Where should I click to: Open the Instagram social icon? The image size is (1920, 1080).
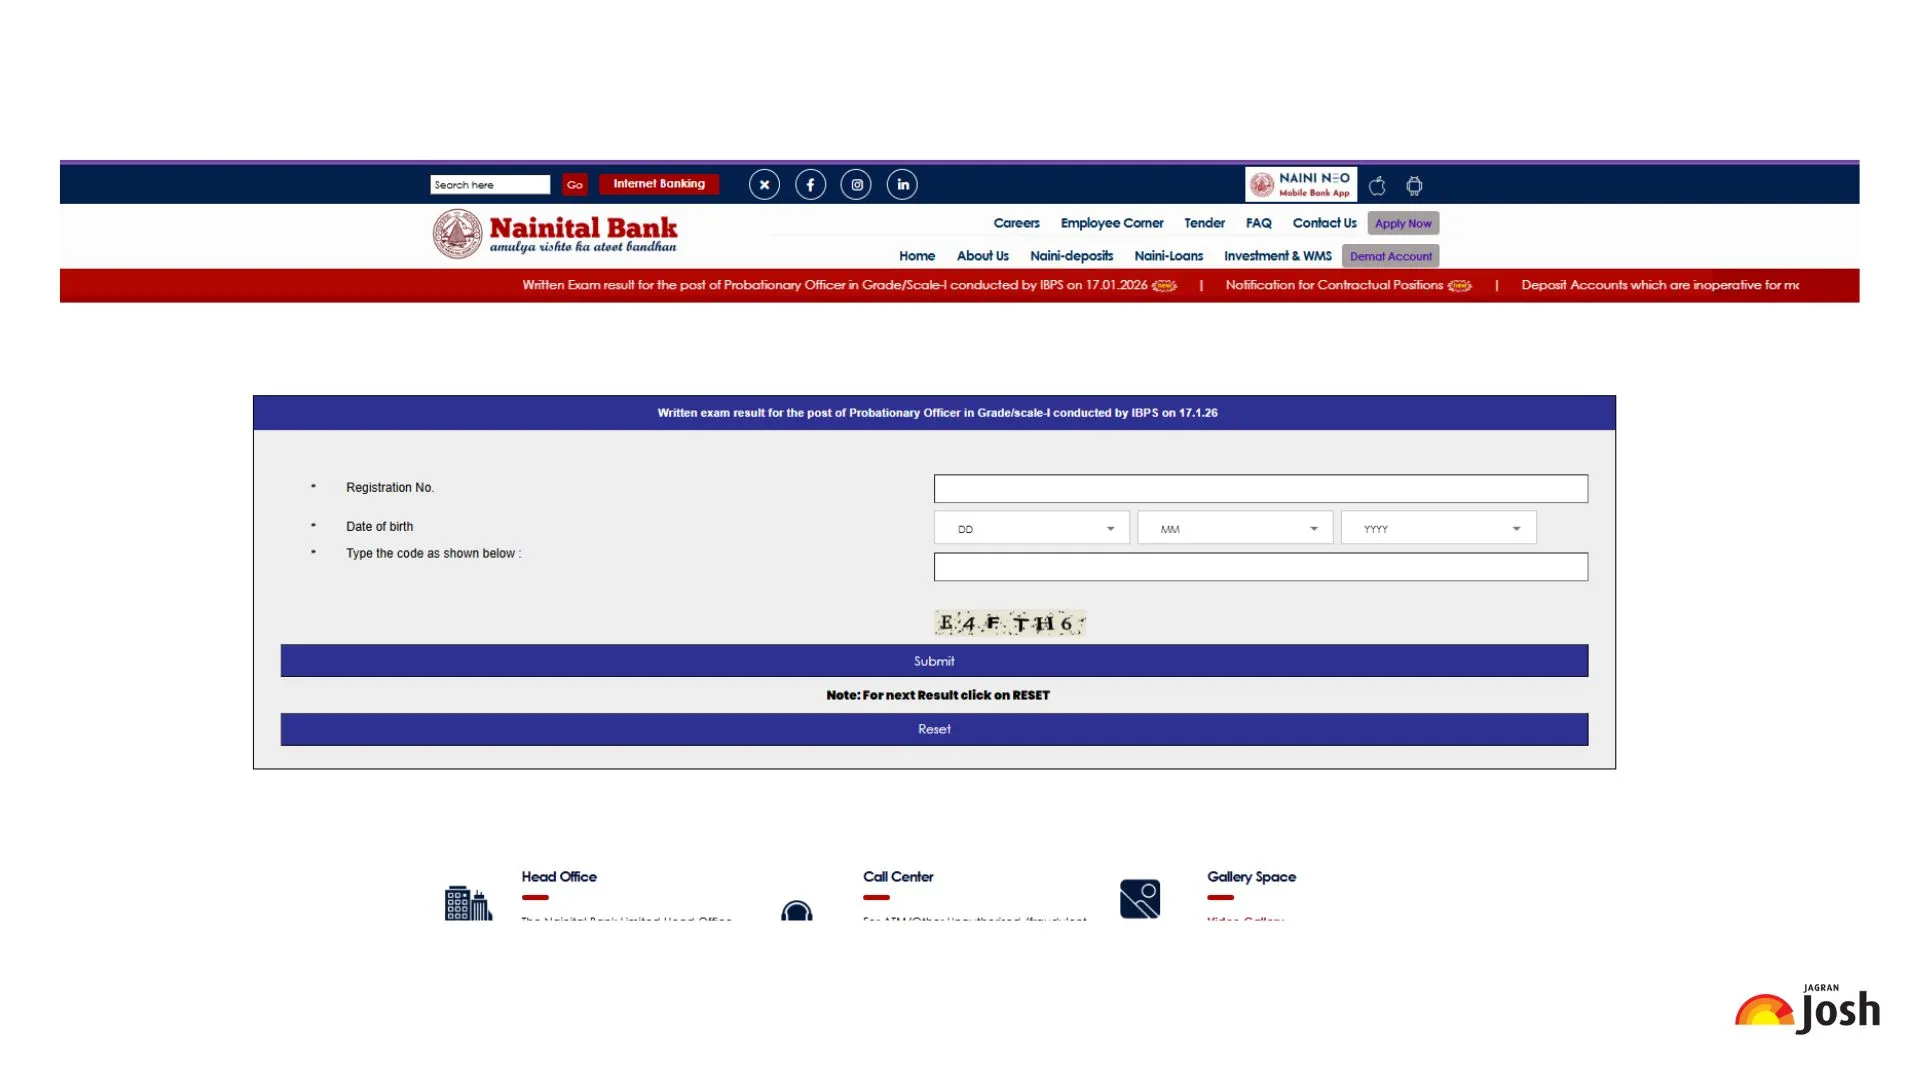tap(856, 185)
